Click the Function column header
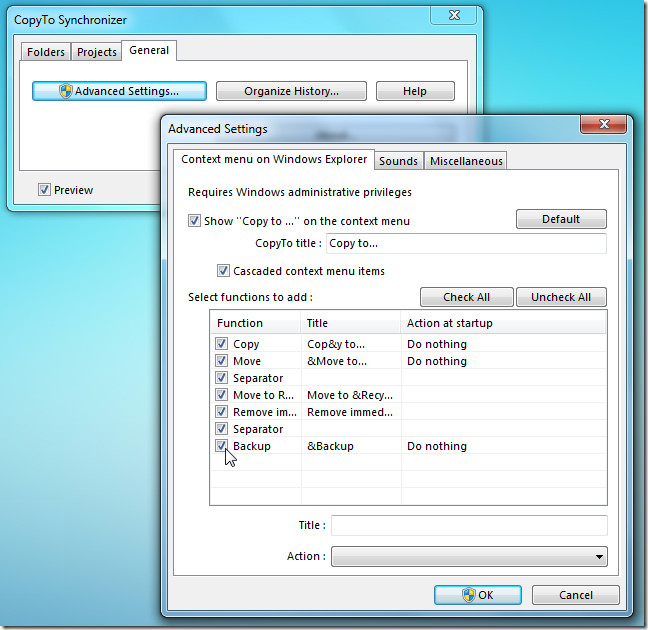Viewport: 648px width, 630px height. [256, 323]
